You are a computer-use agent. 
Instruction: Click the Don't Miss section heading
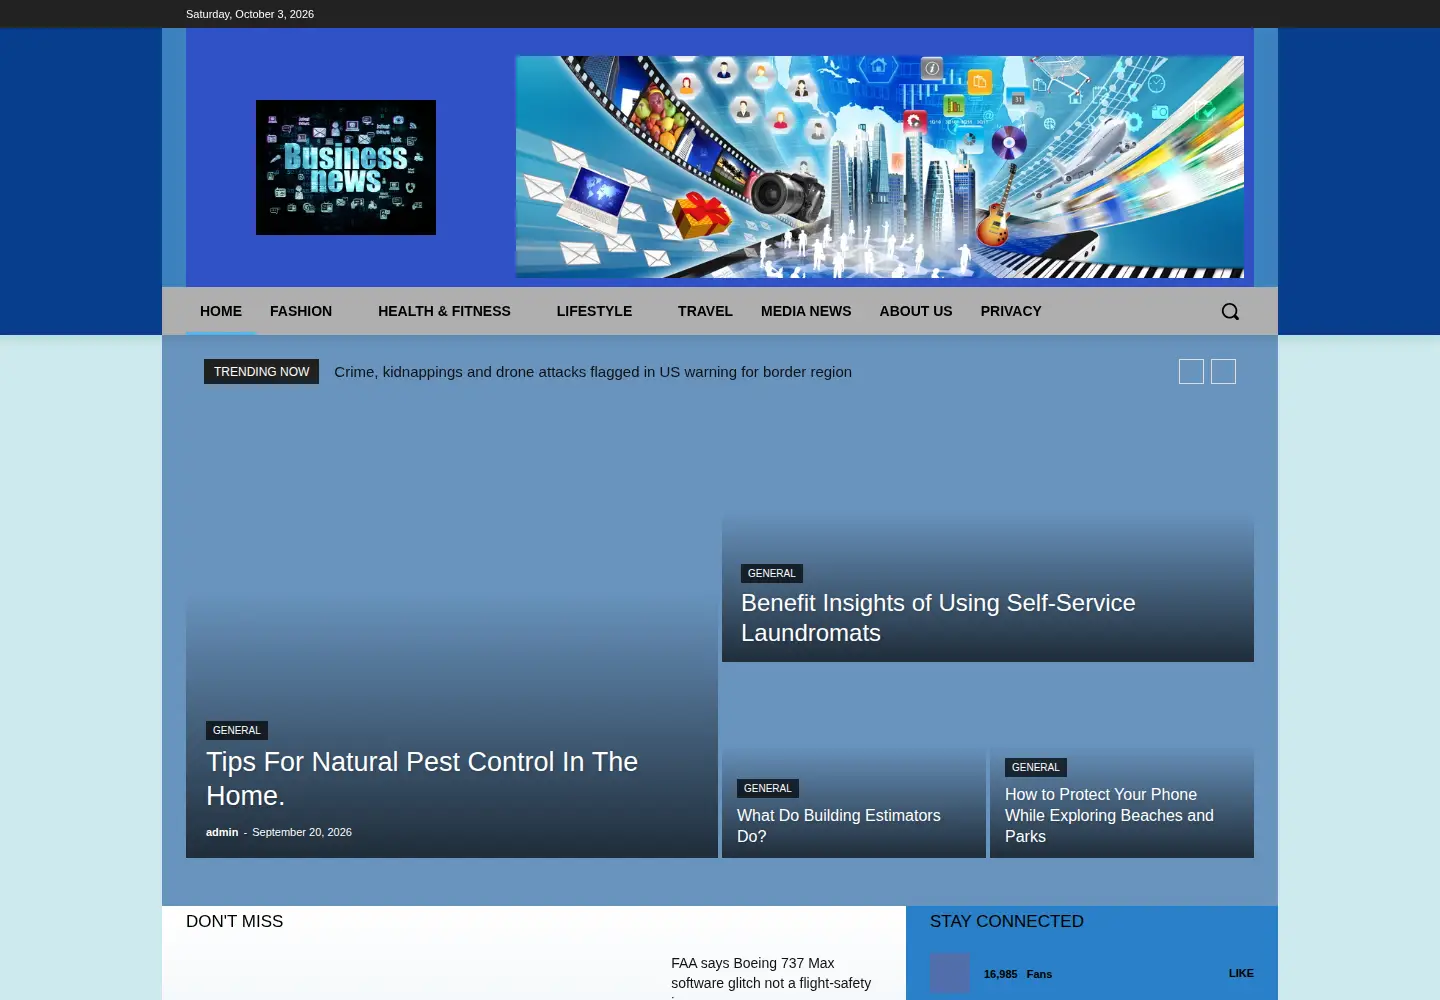point(235,921)
